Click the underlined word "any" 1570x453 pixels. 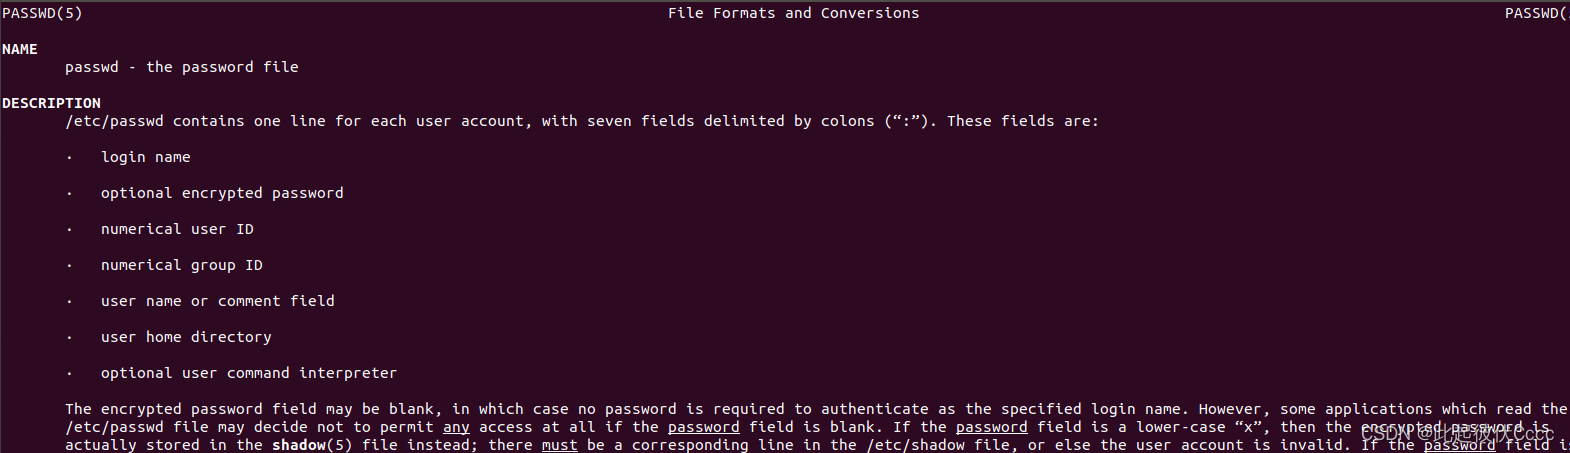pyautogui.click(x=456, y=427)
